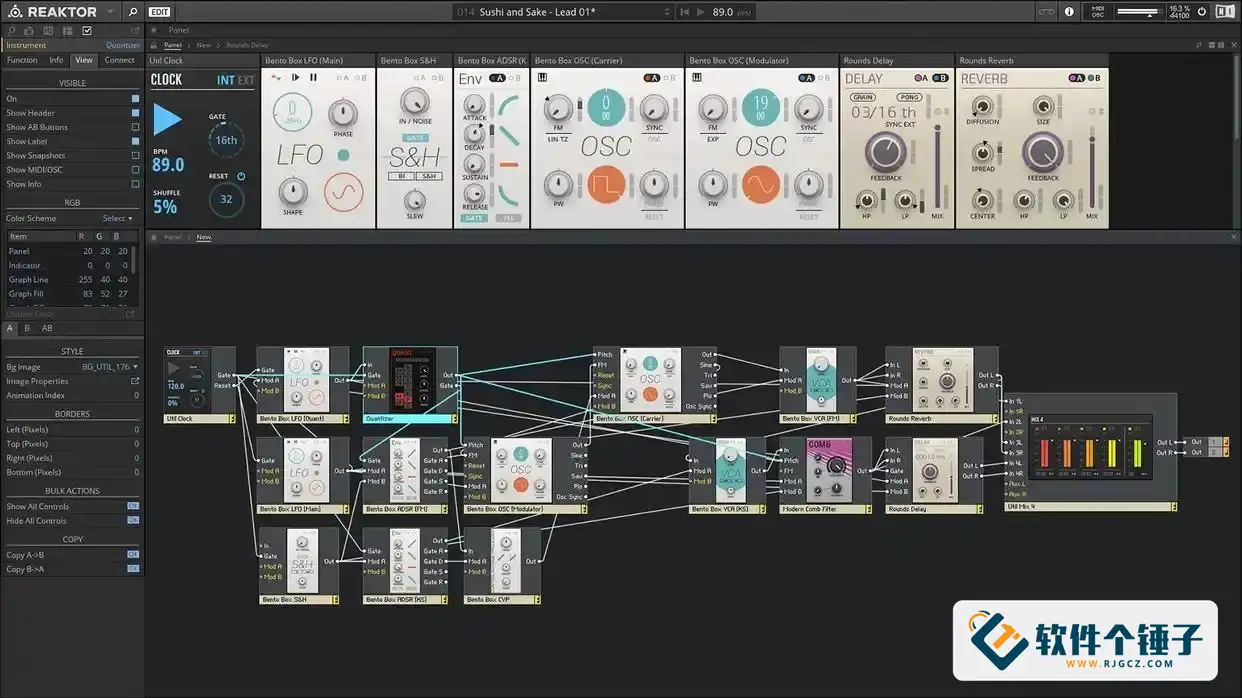
Task: Click the LFO sine waveform circle icon
Action: (344, 190)
